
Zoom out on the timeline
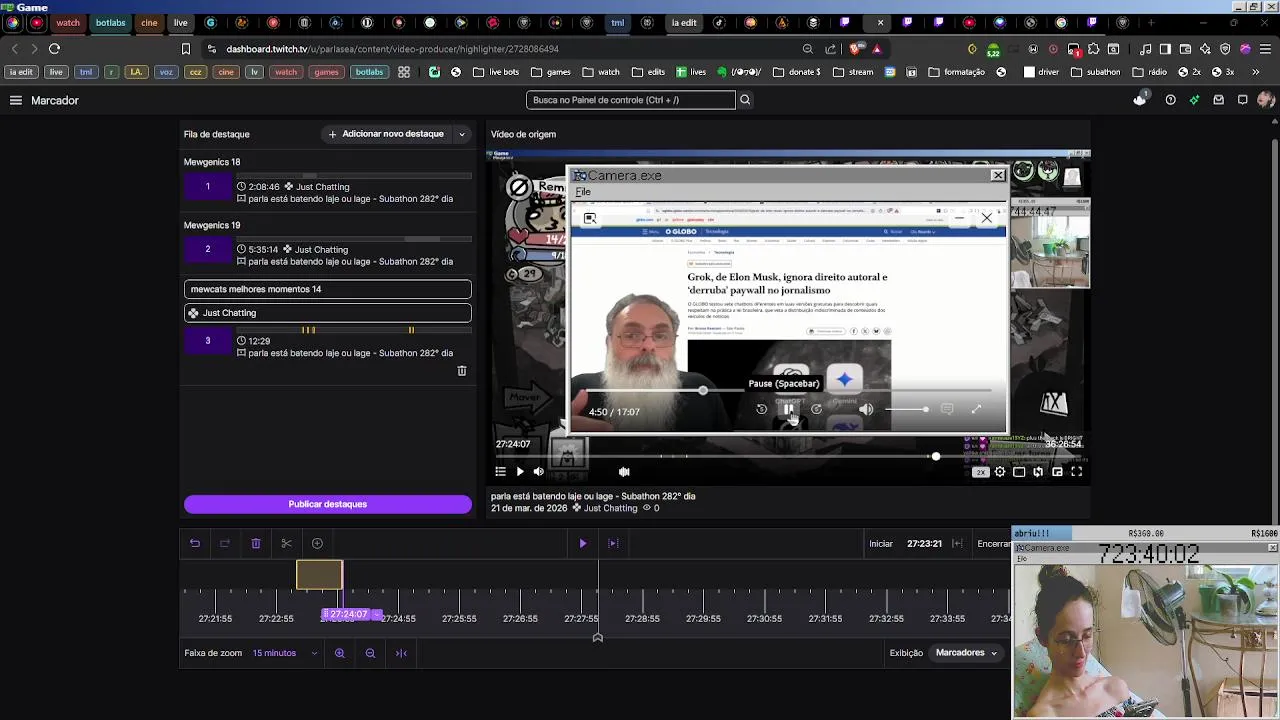tap(370, 653)
